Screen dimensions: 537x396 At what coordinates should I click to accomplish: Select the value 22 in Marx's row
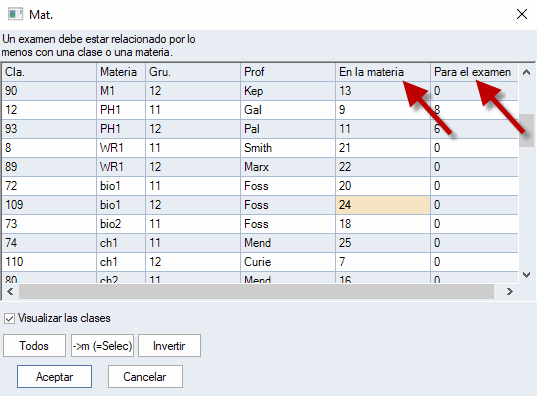[x=383, y=167]
